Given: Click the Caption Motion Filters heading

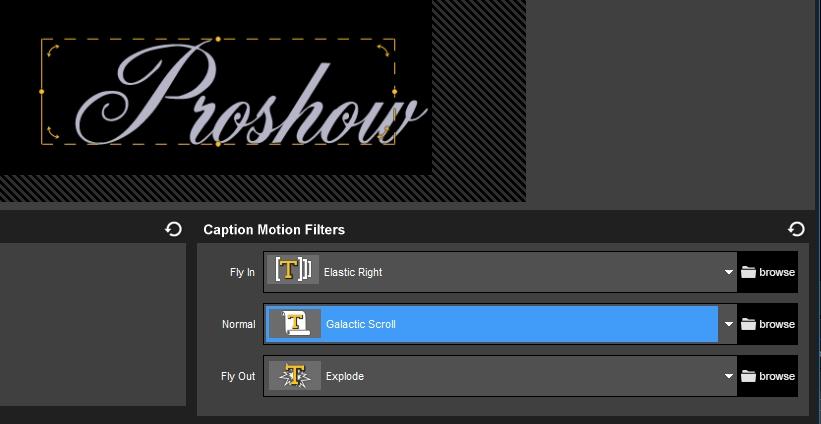Looking at the screenshot, I should point(274,229).
